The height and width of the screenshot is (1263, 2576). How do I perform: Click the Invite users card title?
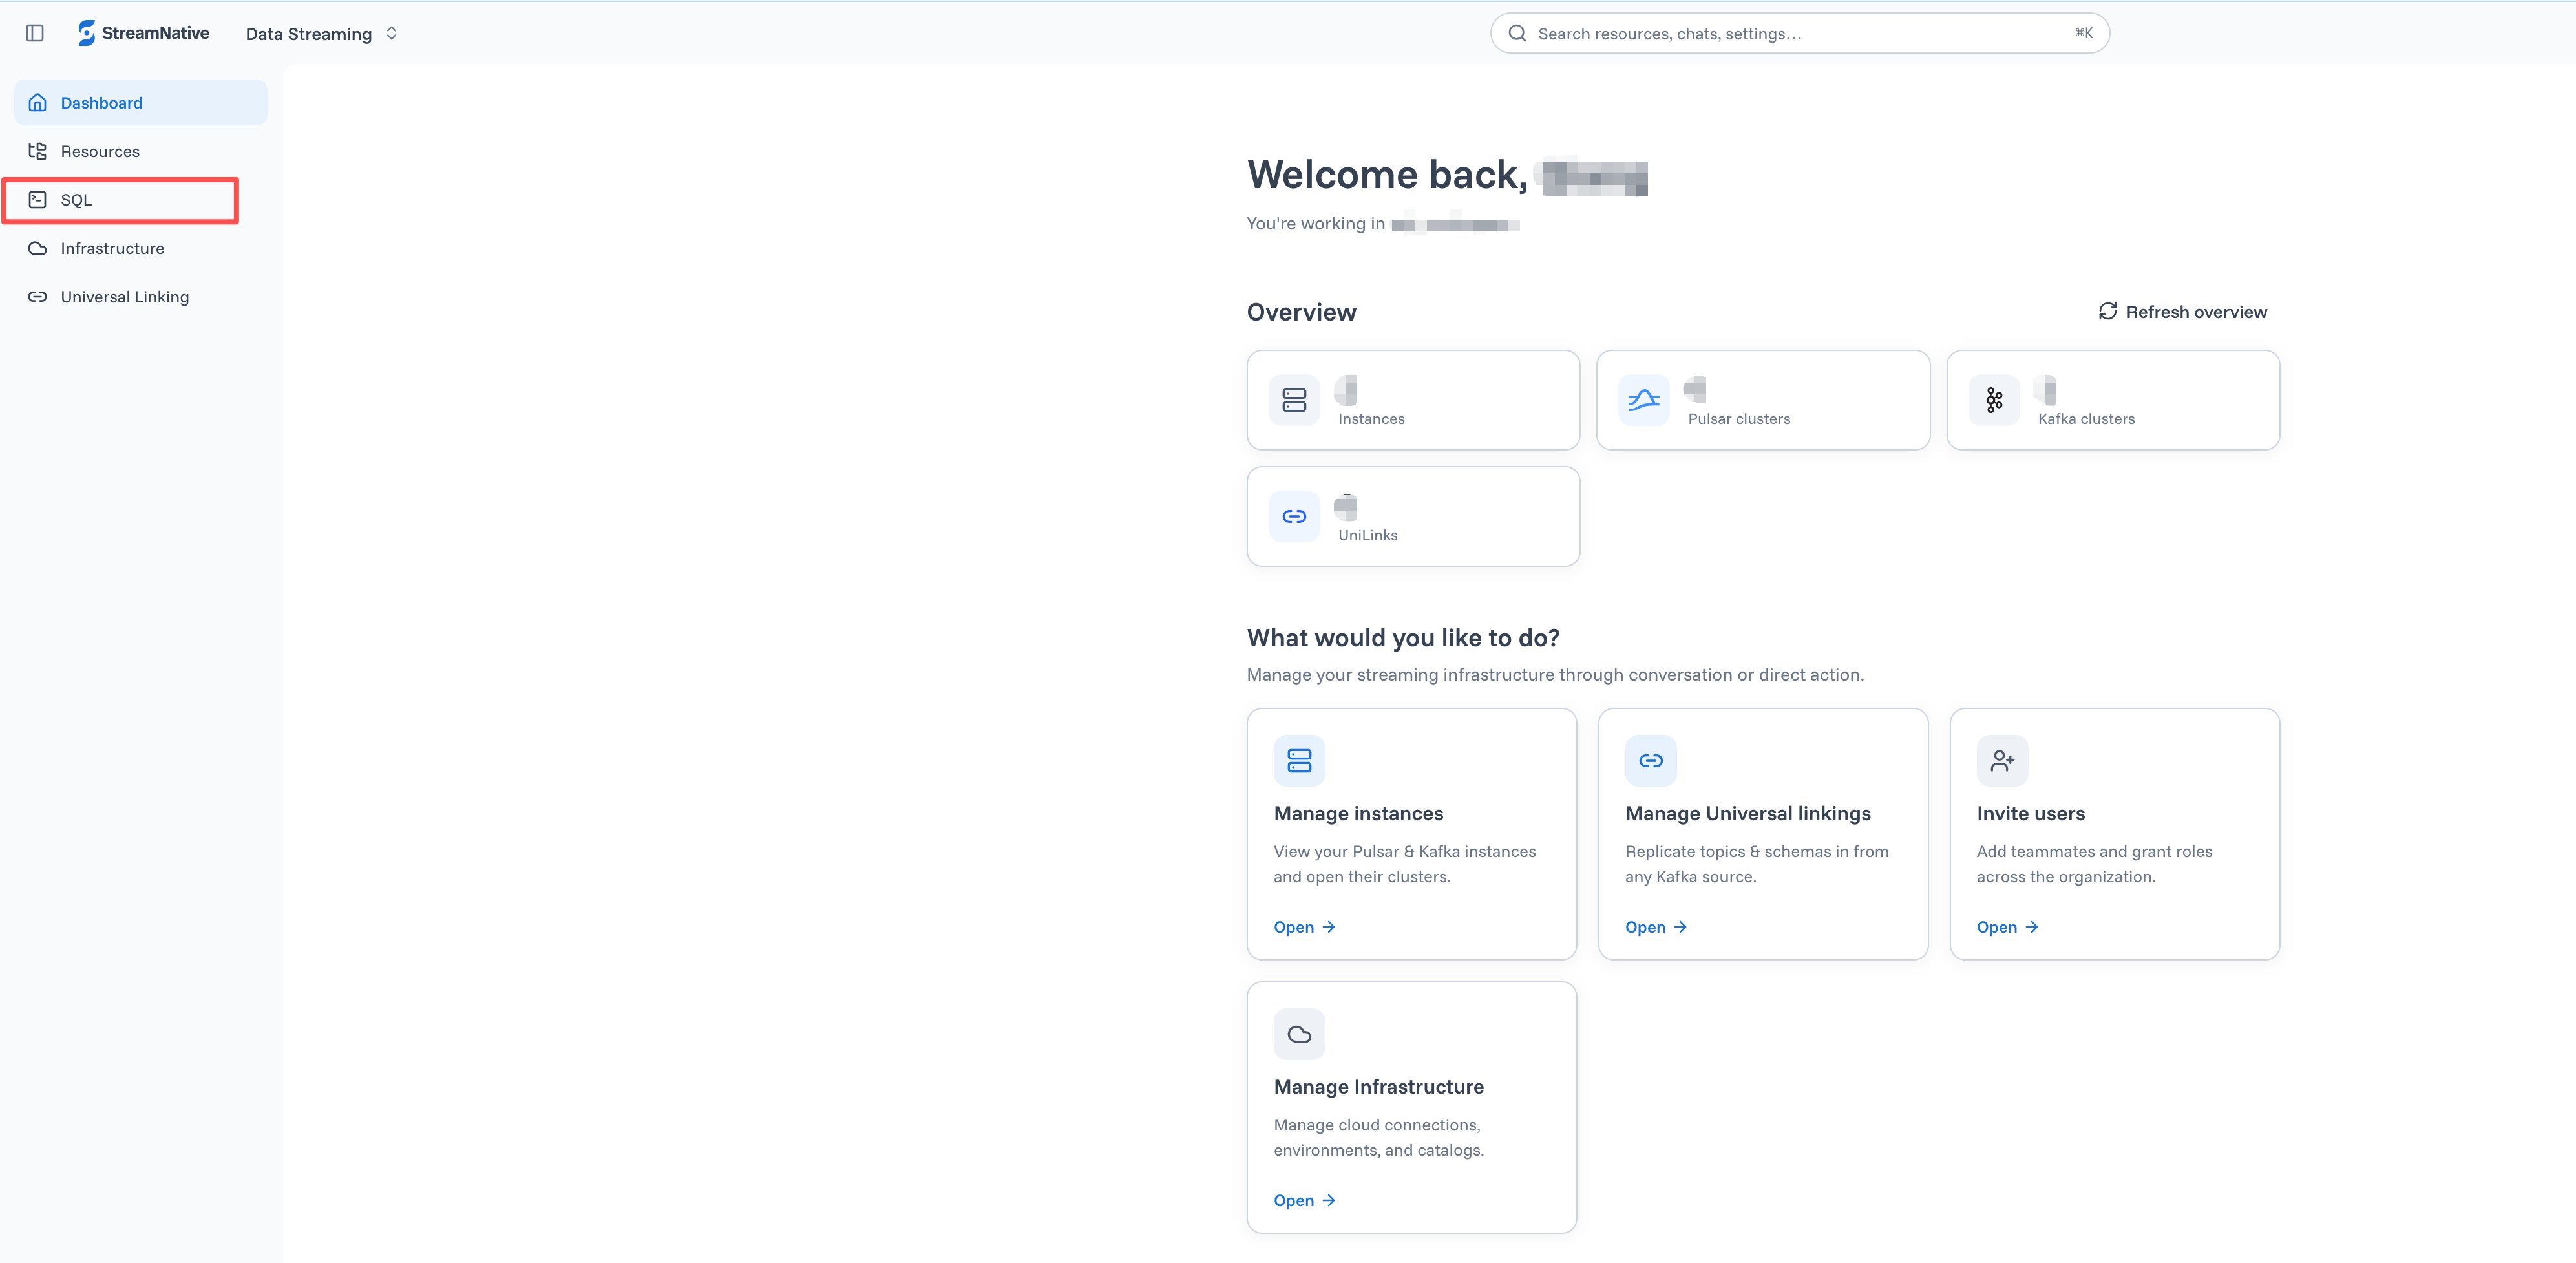[x=2031, y=814]
